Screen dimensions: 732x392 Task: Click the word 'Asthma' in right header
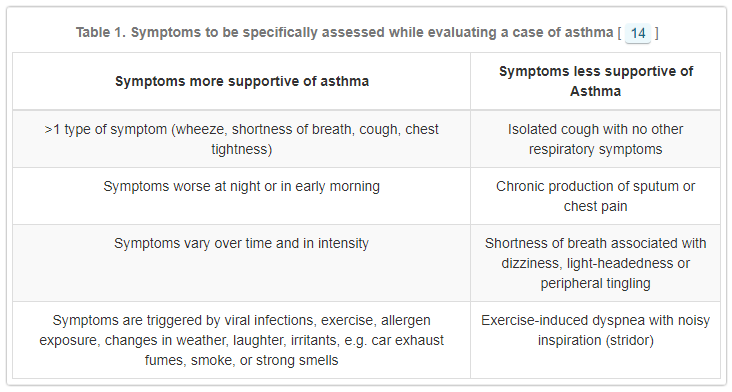point(595,91)
